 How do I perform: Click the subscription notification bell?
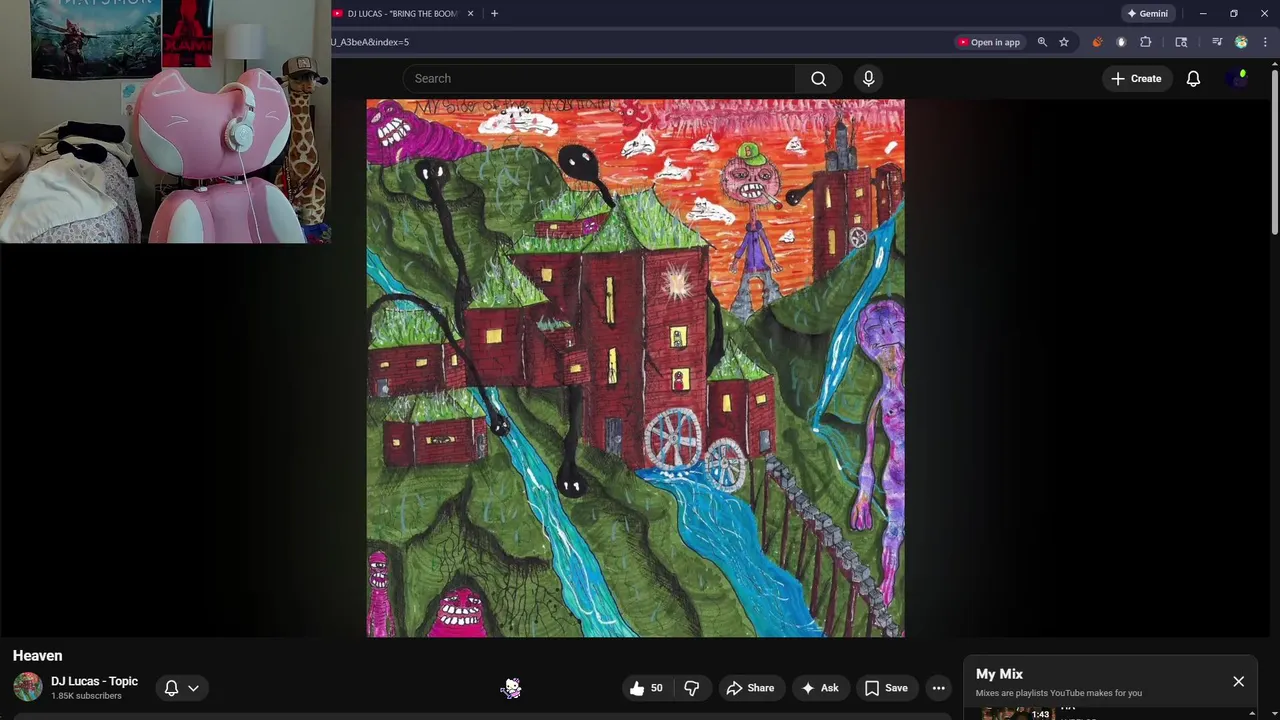[171, 688]
